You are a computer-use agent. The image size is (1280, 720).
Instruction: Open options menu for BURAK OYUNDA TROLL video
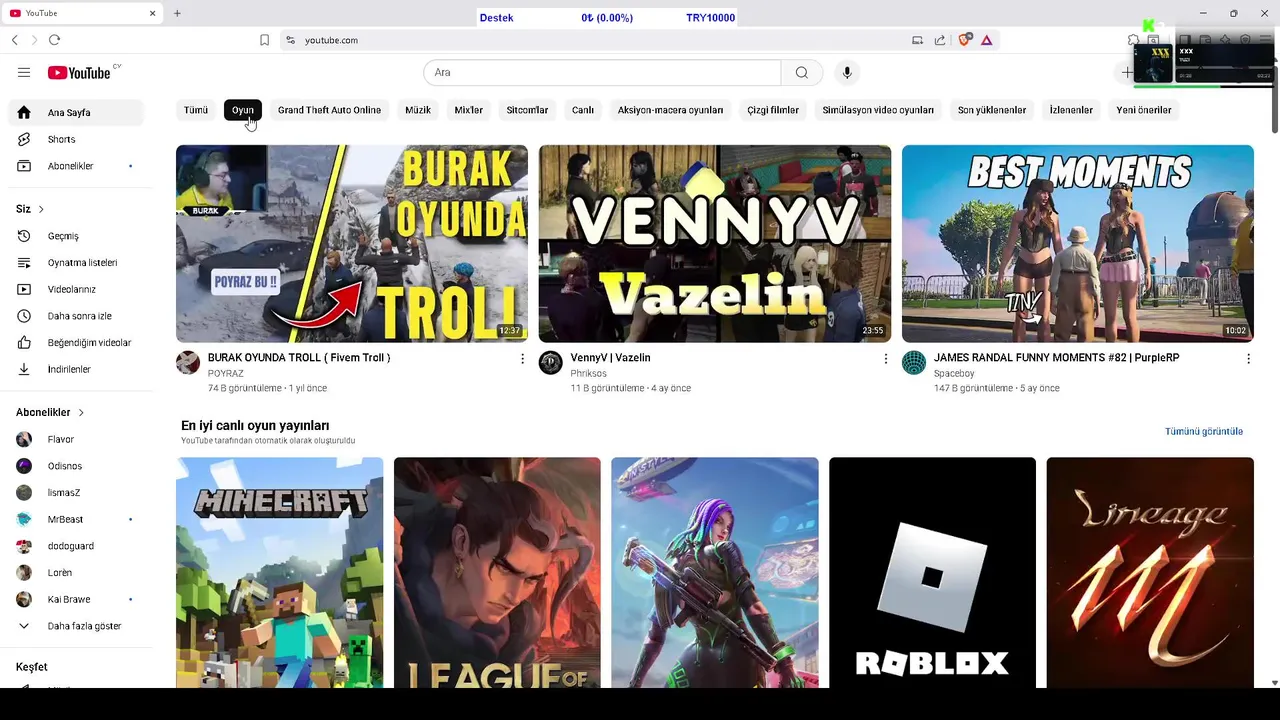click(522, 358)
